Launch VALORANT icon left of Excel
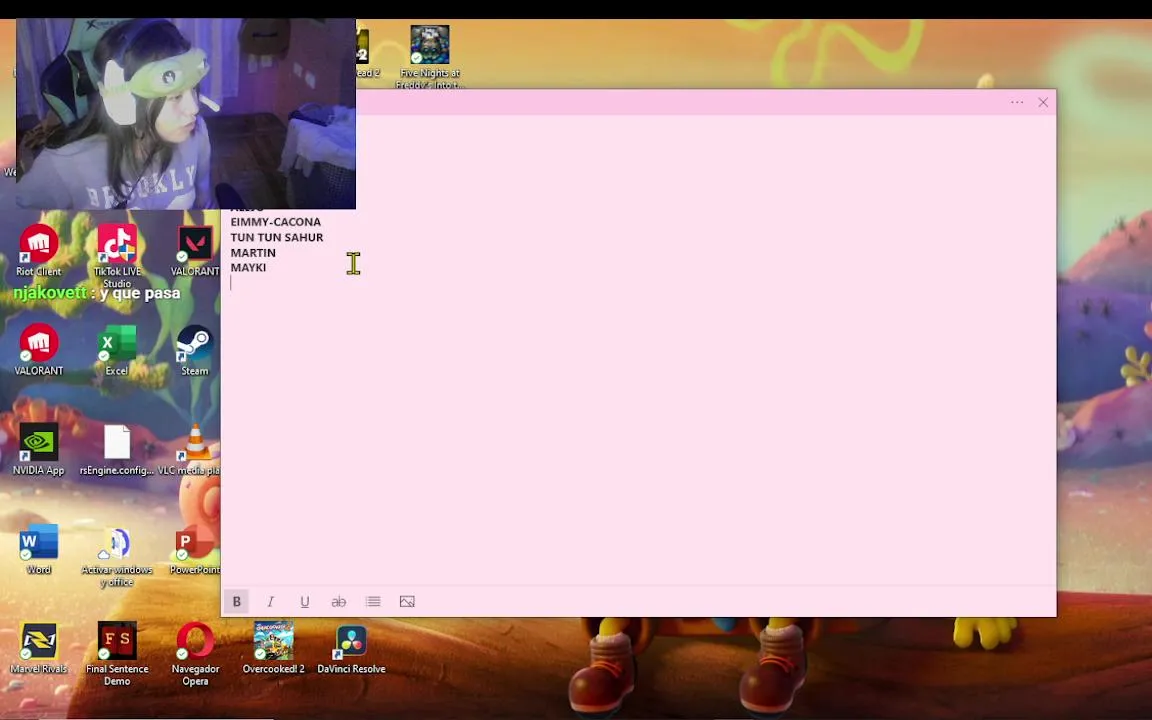This screenshot has height=720, width=1152. (39, 350)
